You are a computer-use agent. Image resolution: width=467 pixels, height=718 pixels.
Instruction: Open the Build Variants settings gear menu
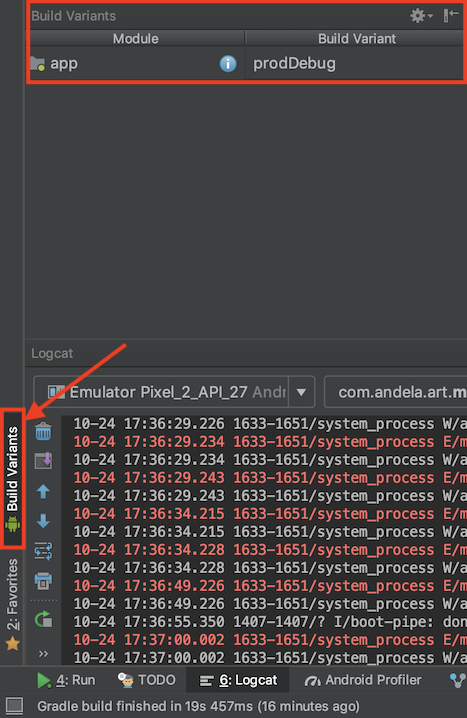click(420, 16)
